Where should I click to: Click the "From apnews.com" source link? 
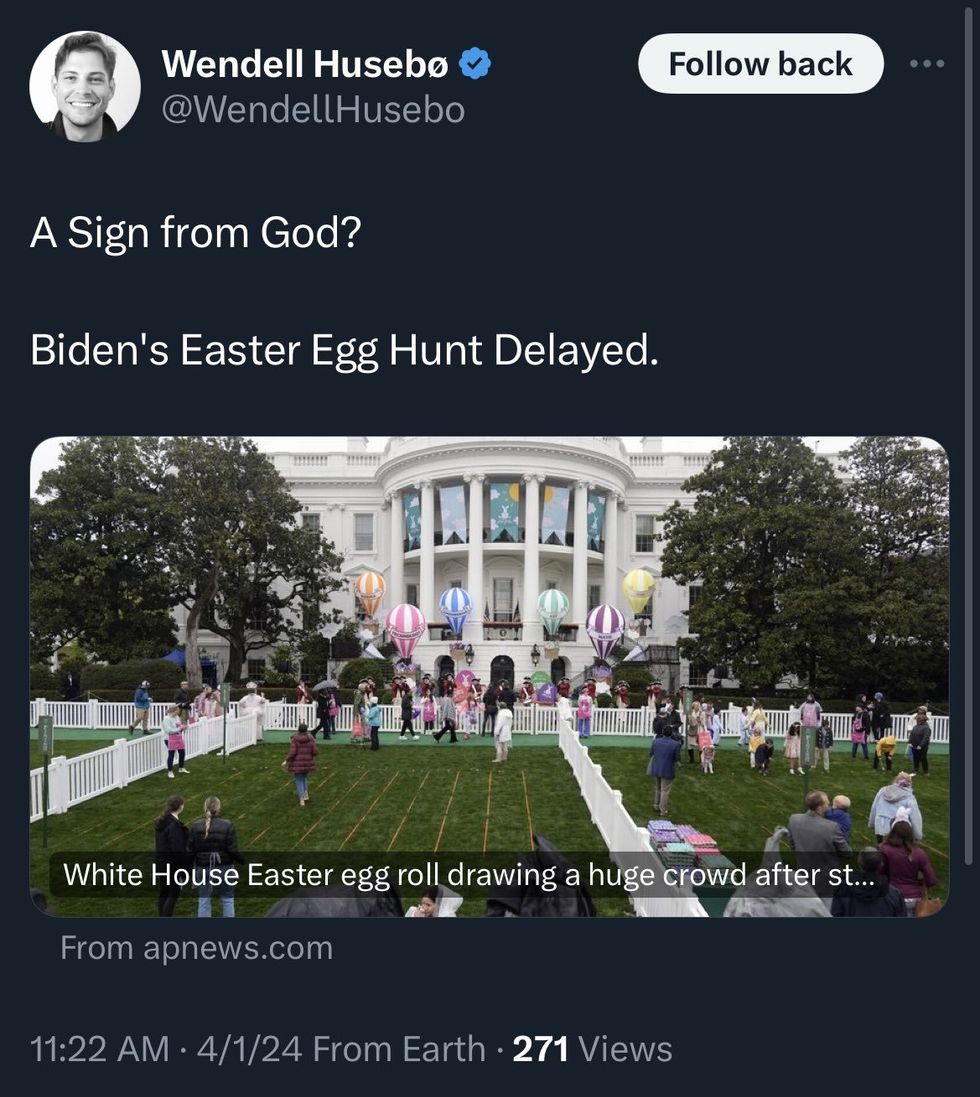point(196,948)
